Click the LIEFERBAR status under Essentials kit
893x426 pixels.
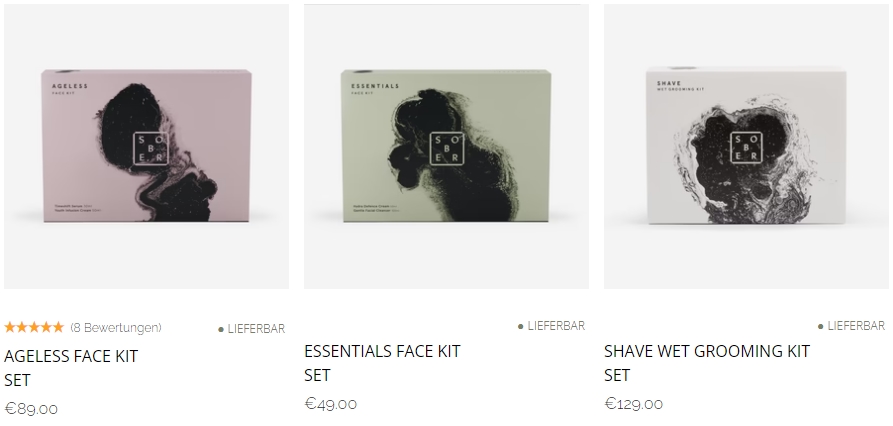tap(556, 326)
